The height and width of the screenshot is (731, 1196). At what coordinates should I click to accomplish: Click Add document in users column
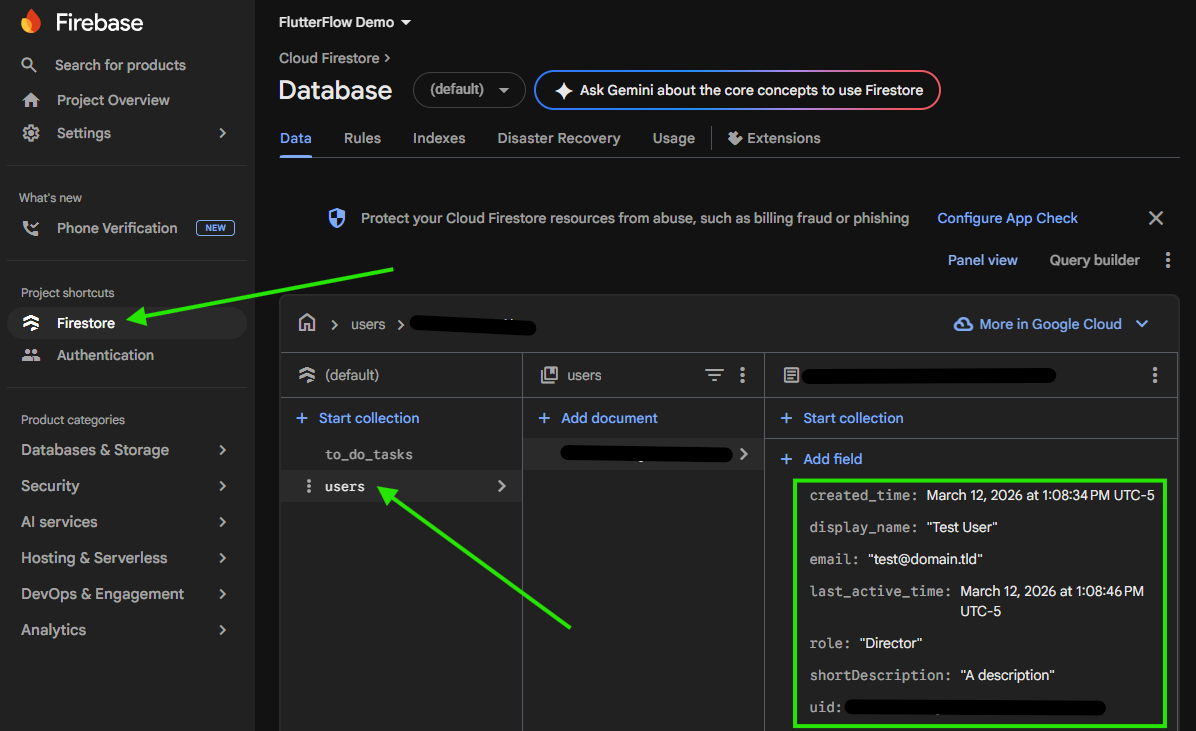(x=609, y=418)
